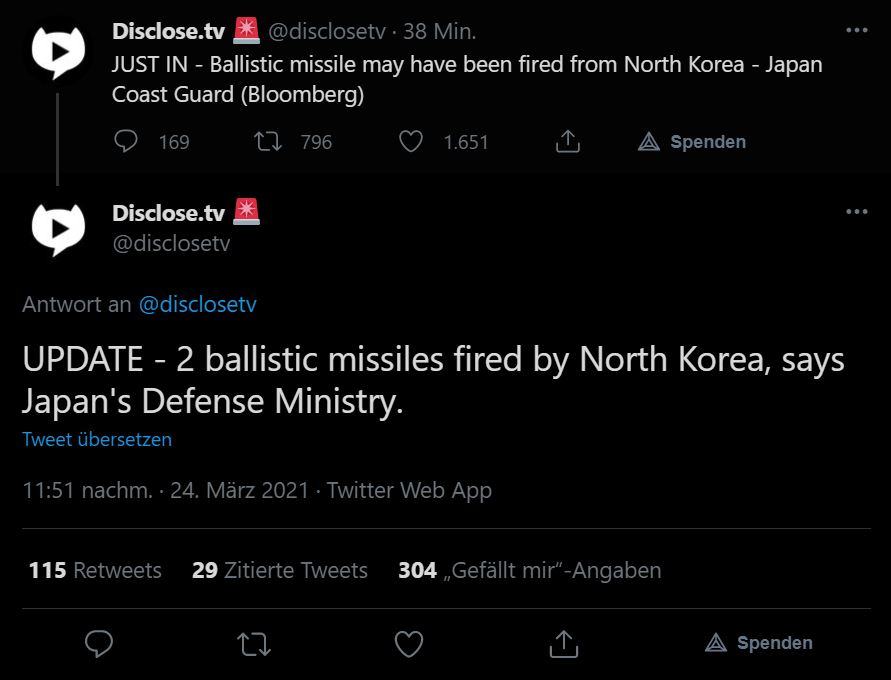Like the top tweet with 1.651 likes
This screenshot has width=891, height=680.
(411, 142)
